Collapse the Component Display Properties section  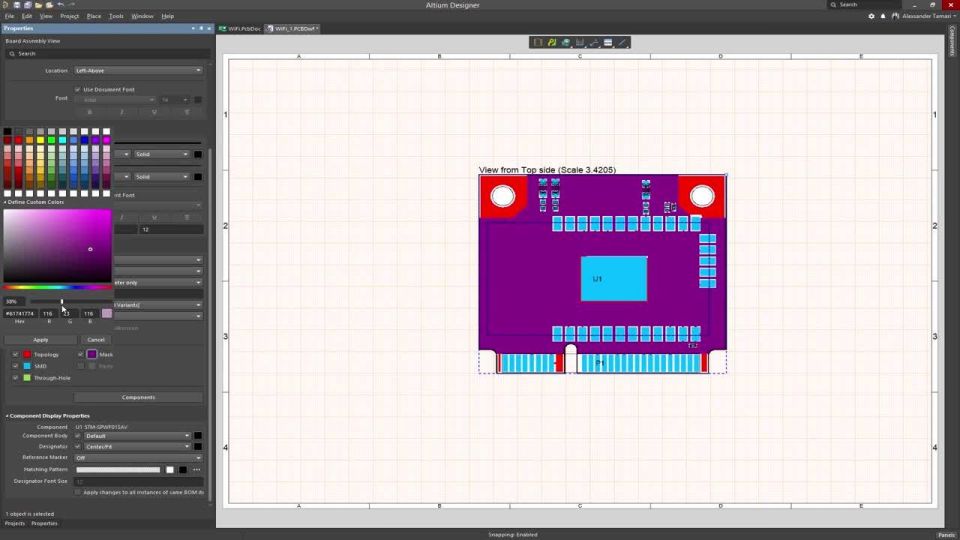(7, 416)
